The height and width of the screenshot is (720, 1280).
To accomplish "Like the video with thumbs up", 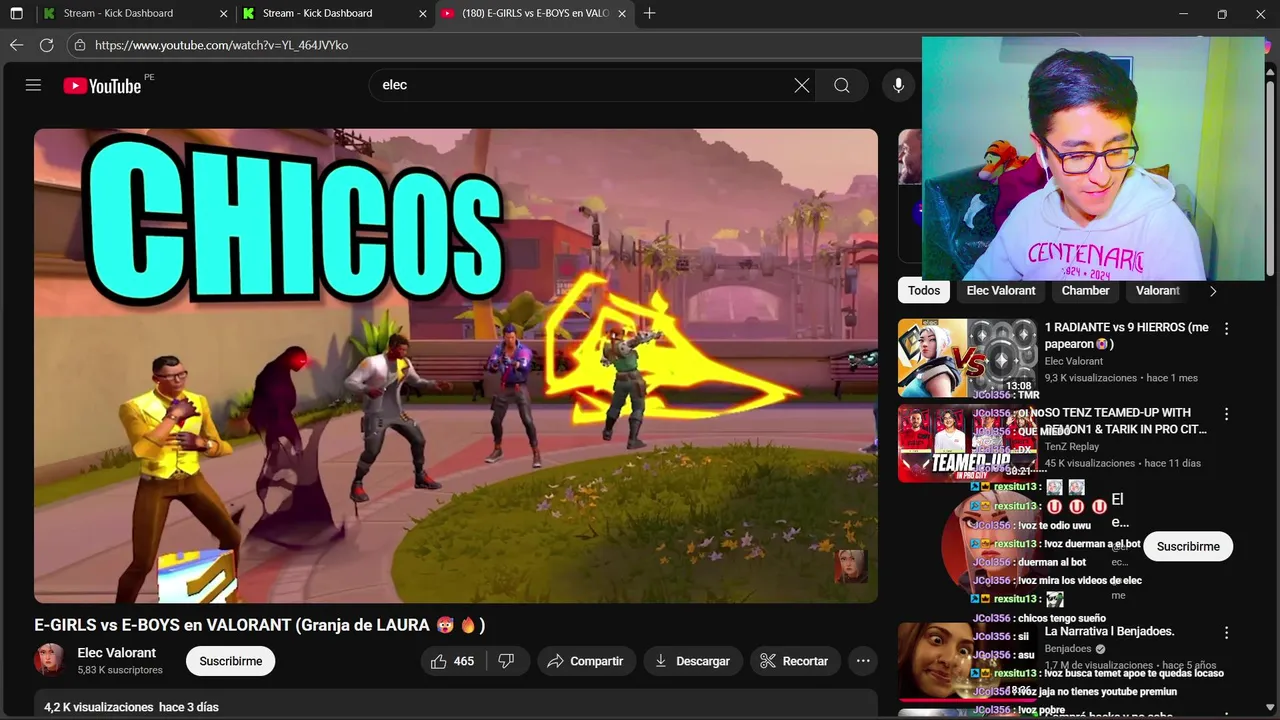I will [x=452, y=661].
